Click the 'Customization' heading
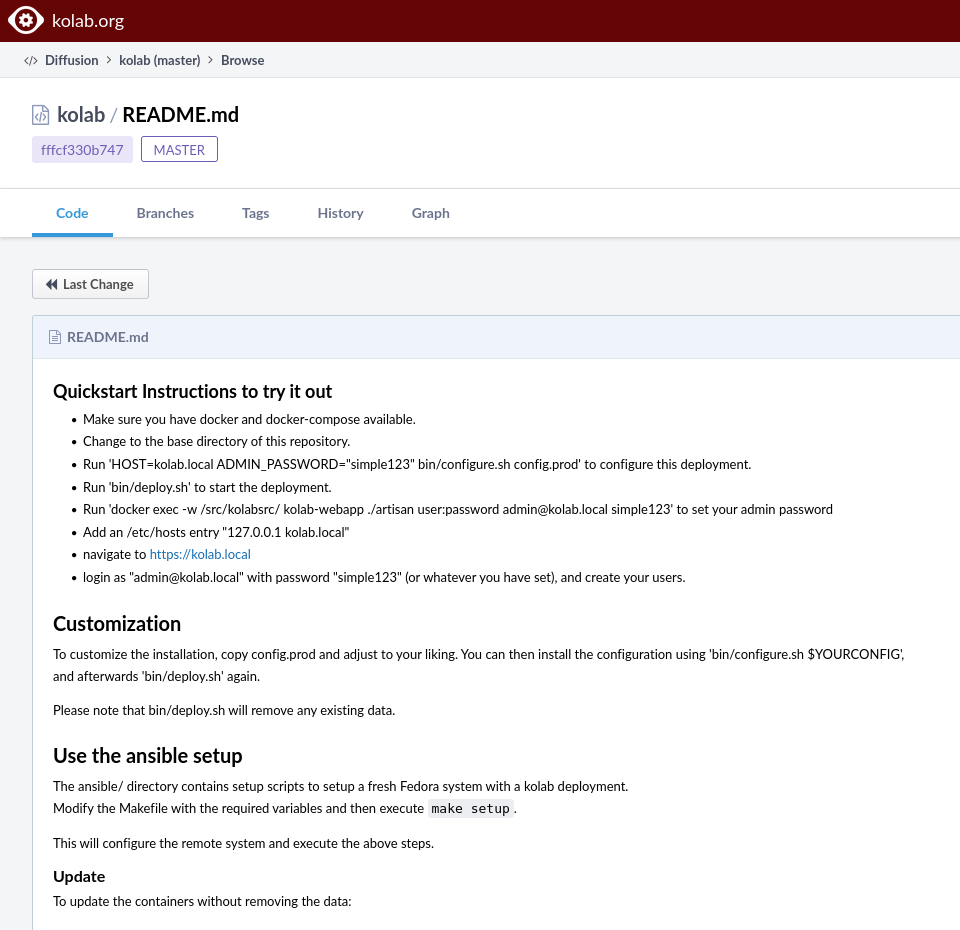Viewport: 960px width, 930px height. coord(117,624)
